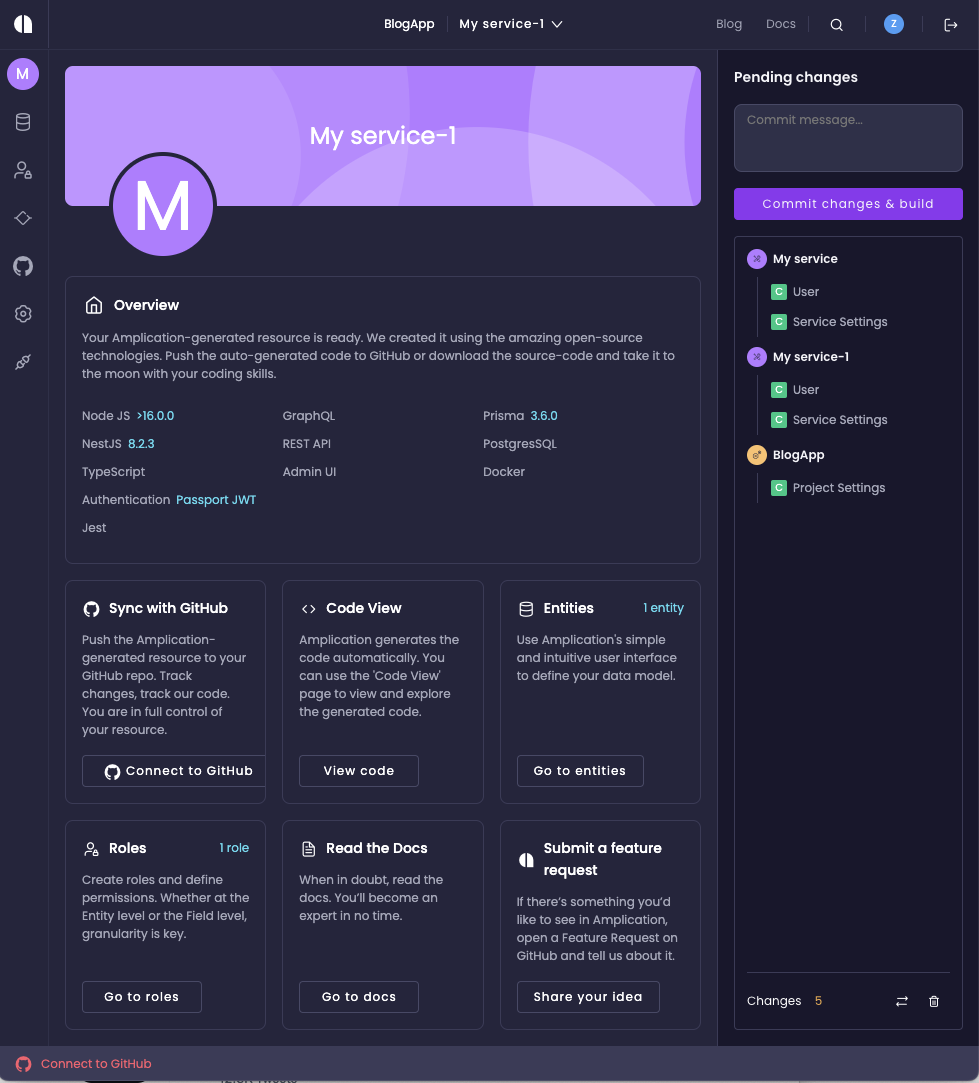Open the My service-1 dropdown in header

(511, 24)
